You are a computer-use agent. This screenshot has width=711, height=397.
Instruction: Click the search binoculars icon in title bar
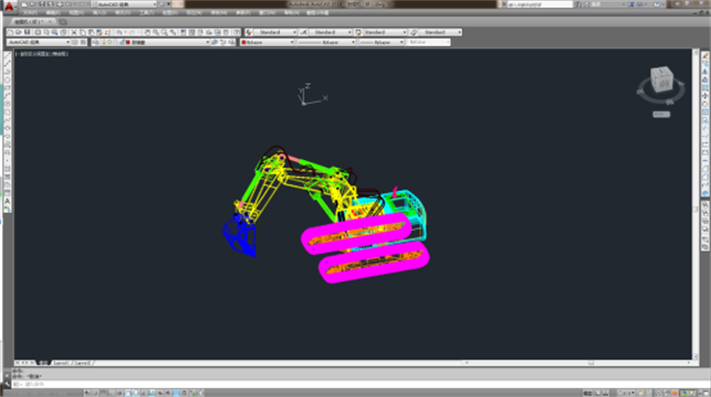578,4
